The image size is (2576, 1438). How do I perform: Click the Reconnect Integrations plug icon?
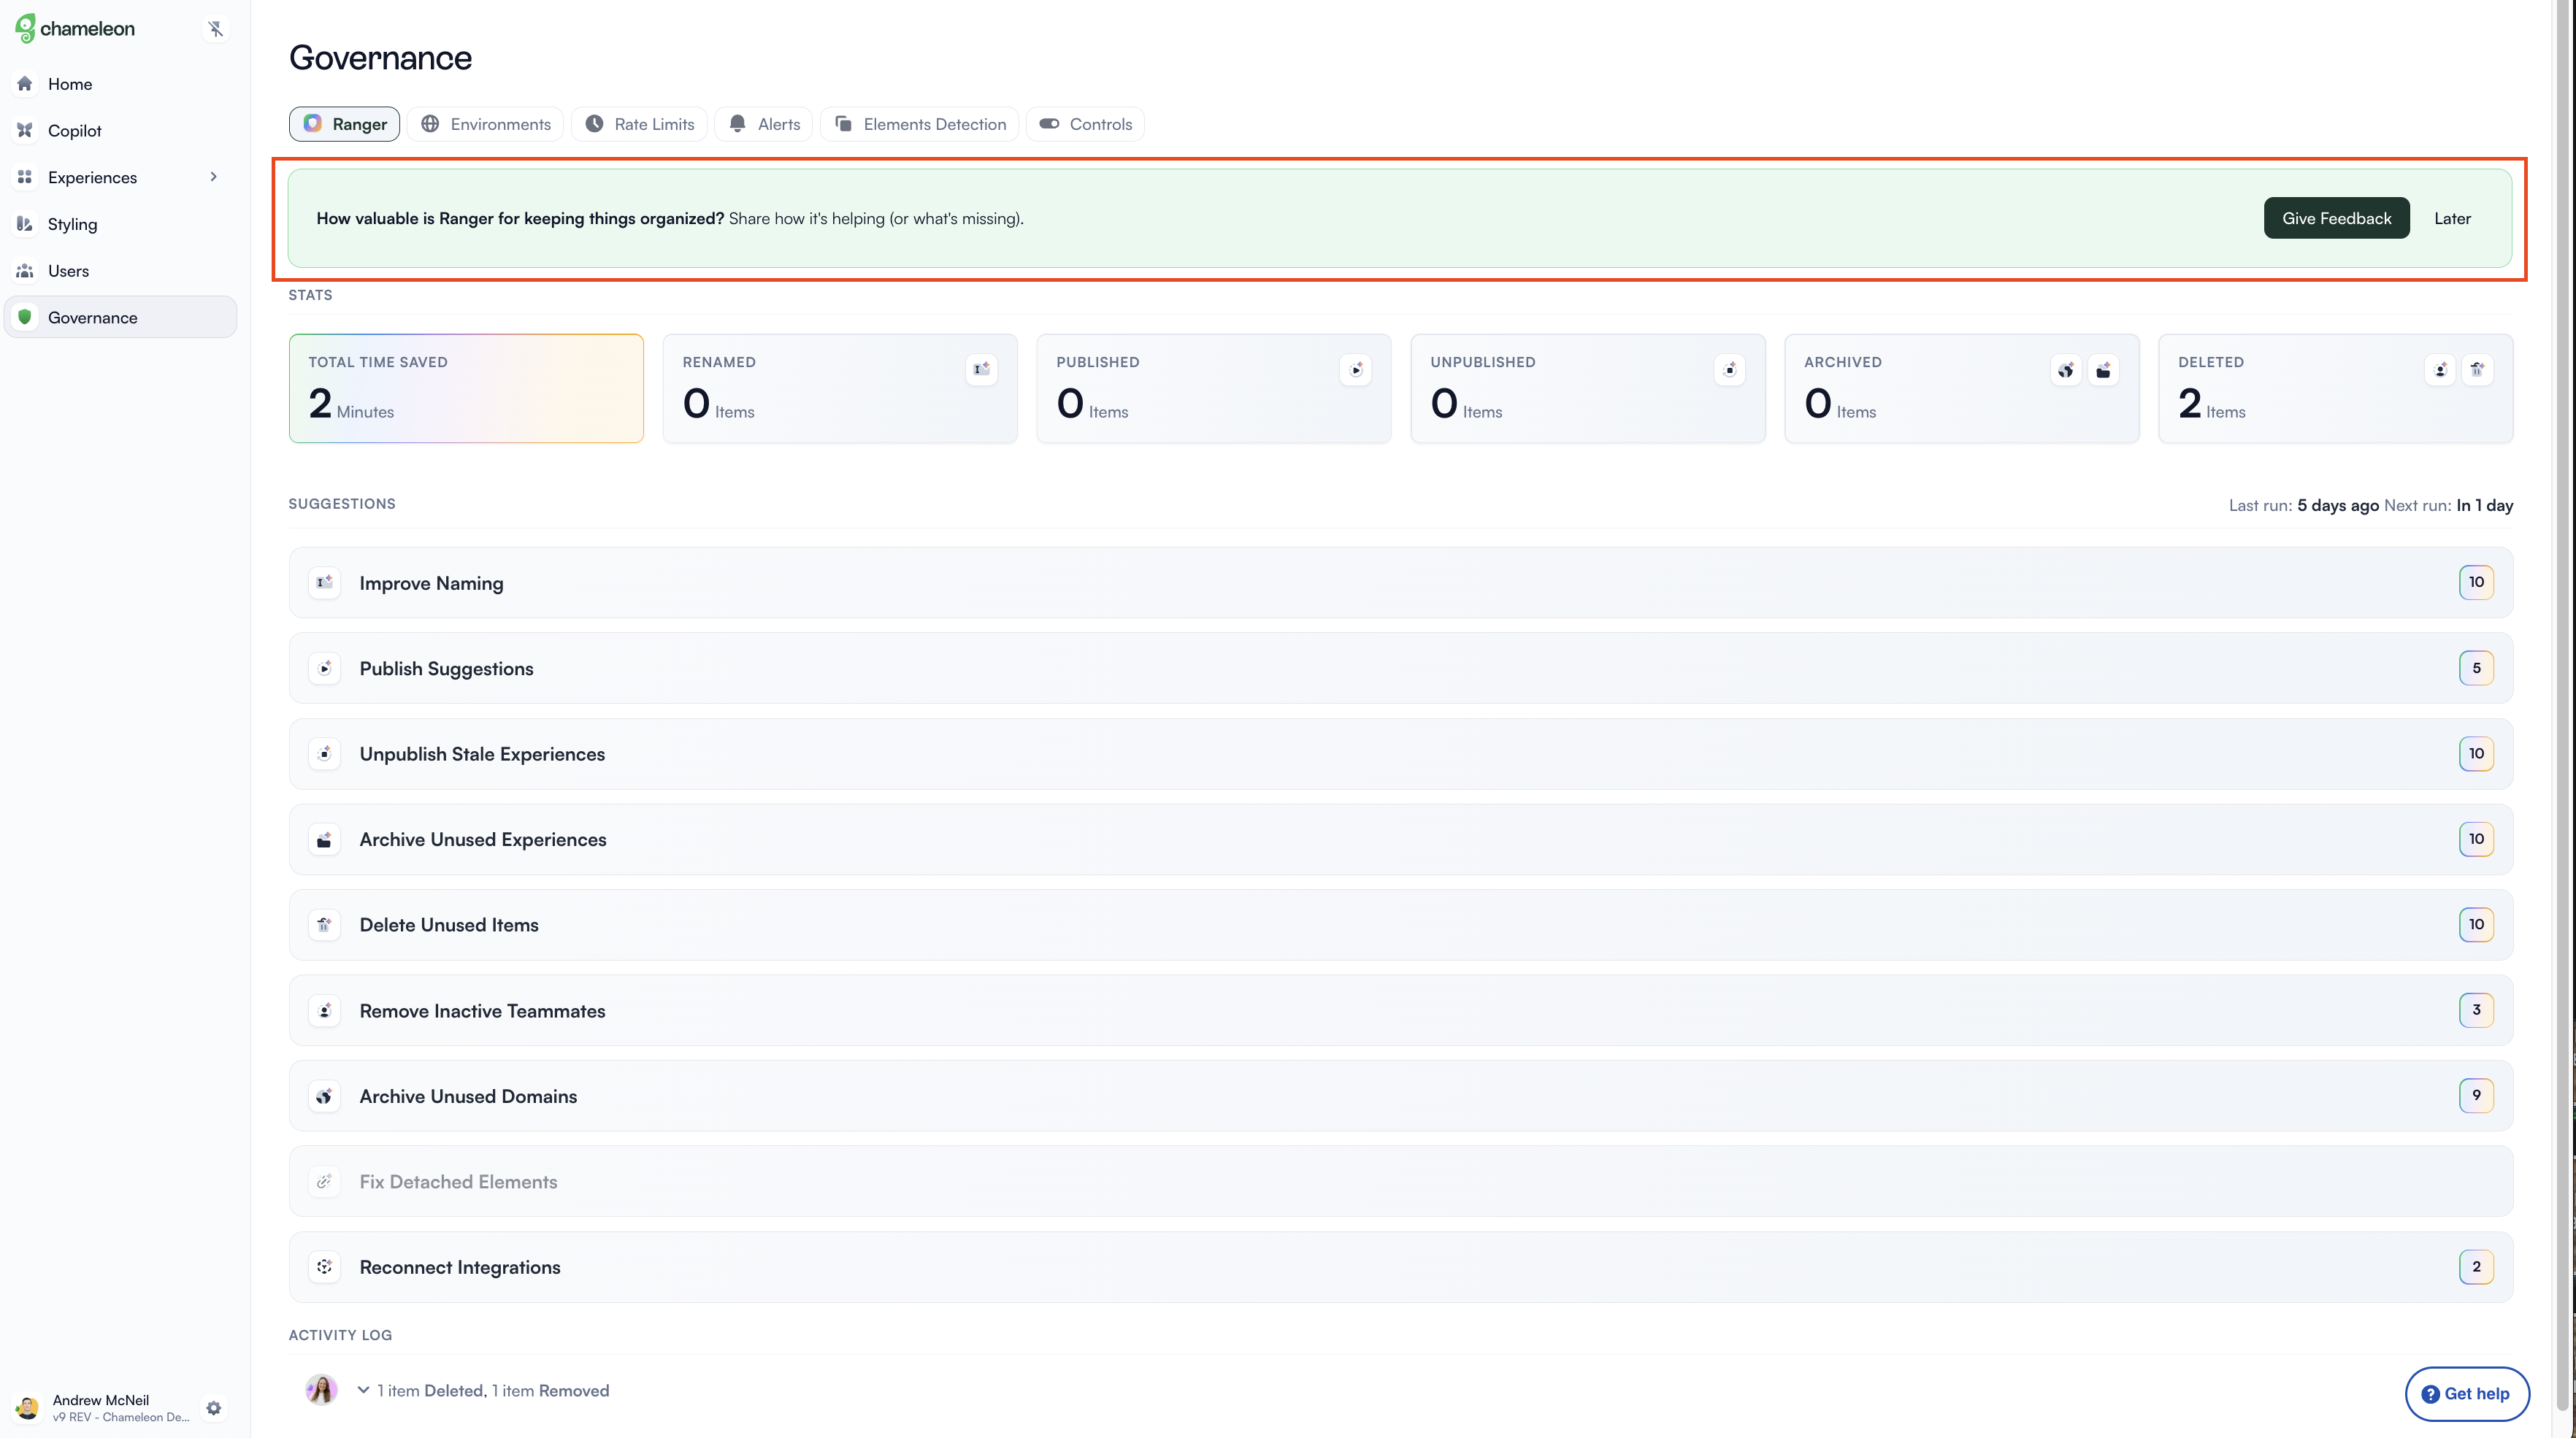(x=324, y=1267)
